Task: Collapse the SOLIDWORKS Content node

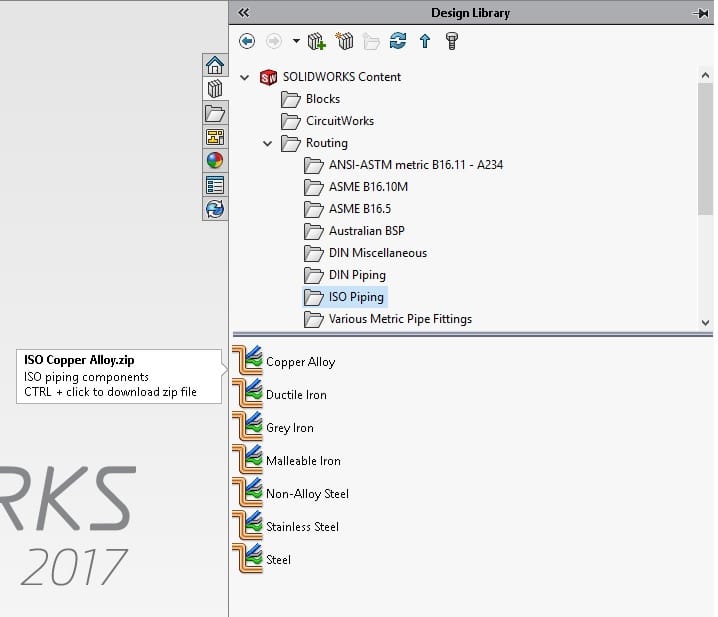Action: click(245, 77)
